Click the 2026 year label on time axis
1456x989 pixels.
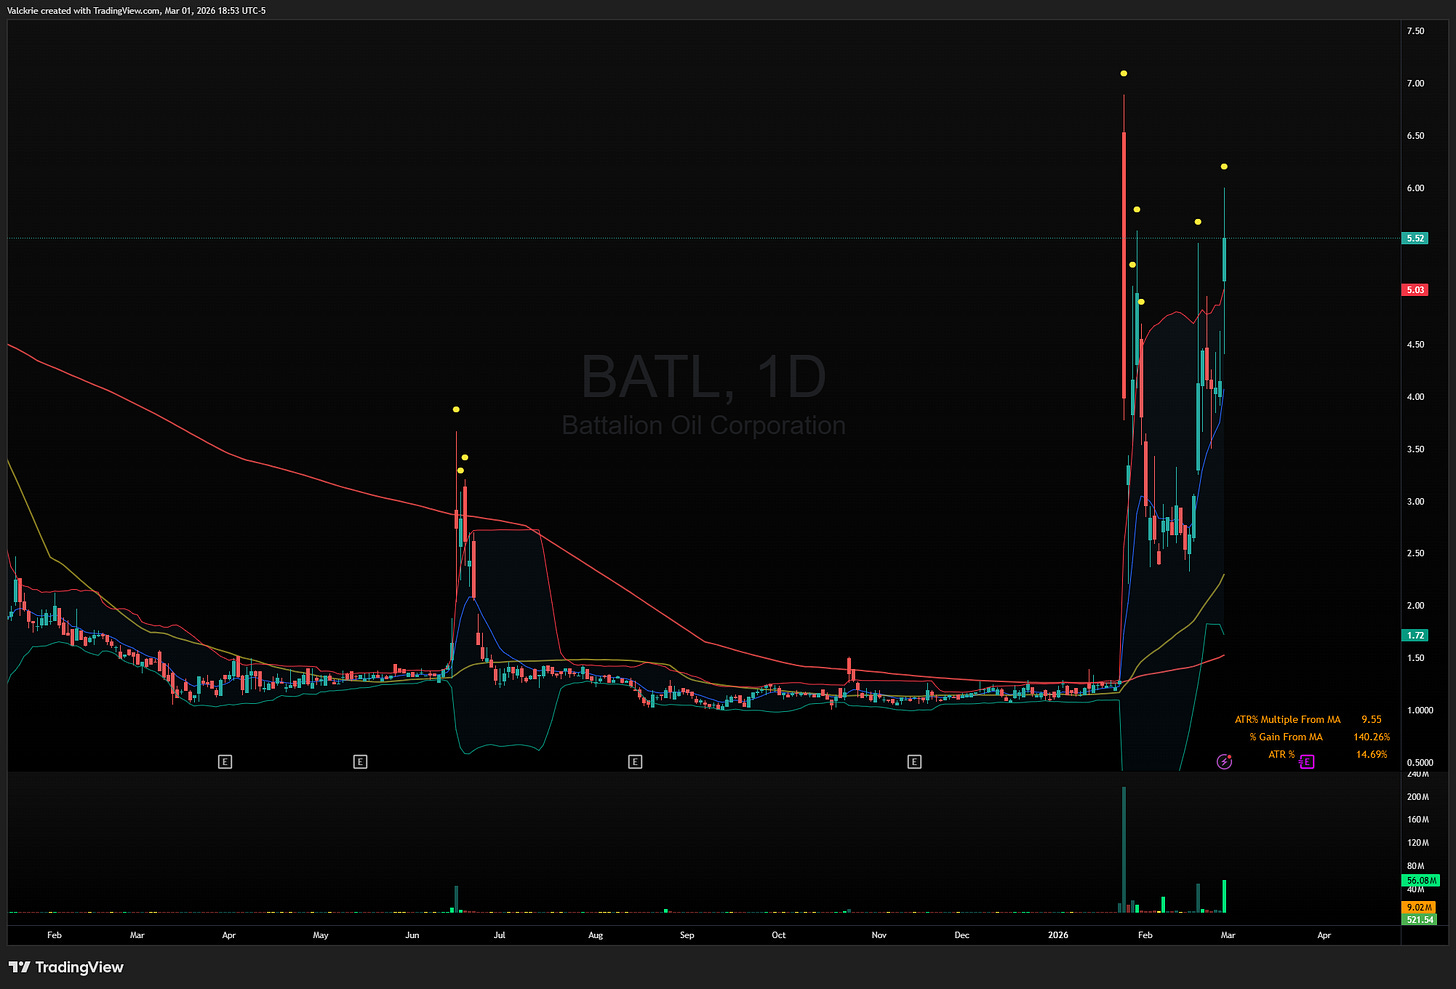[1058, 935]
